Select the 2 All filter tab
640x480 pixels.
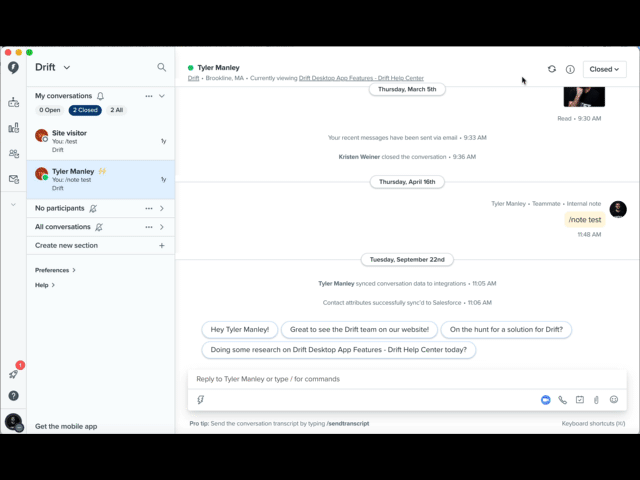click(117, 110)
